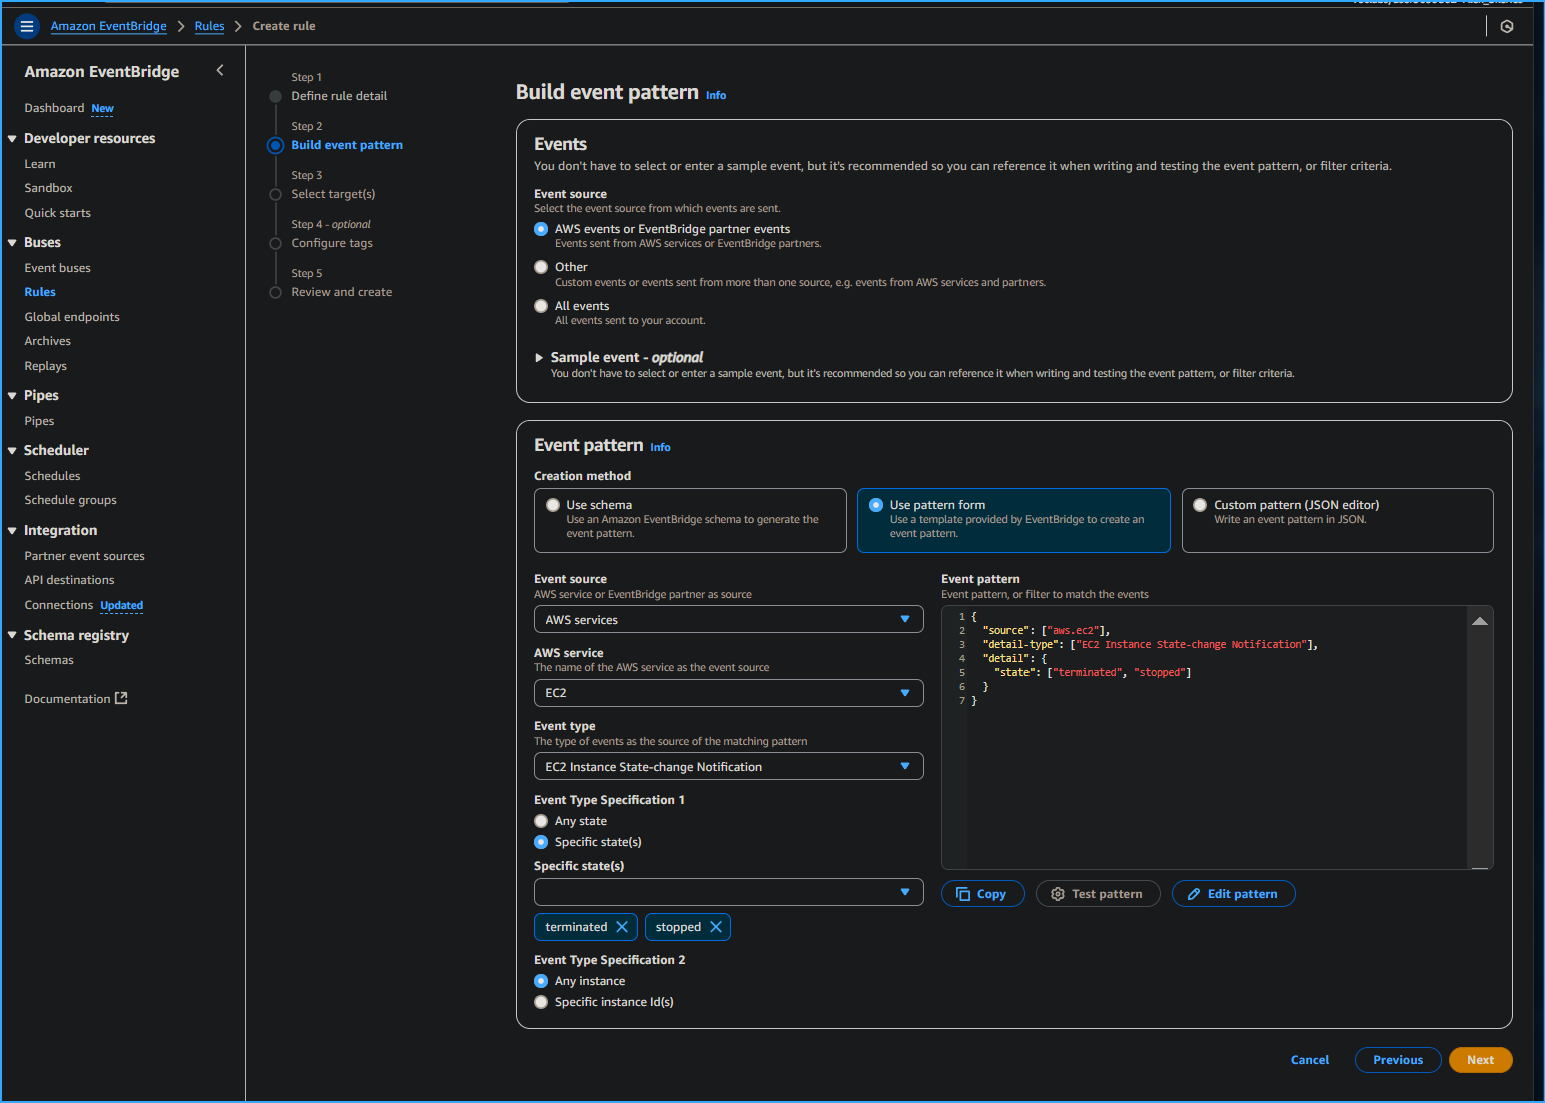
Task: Click the Test pattern gear icon
Action: (x=1058, y=893)
